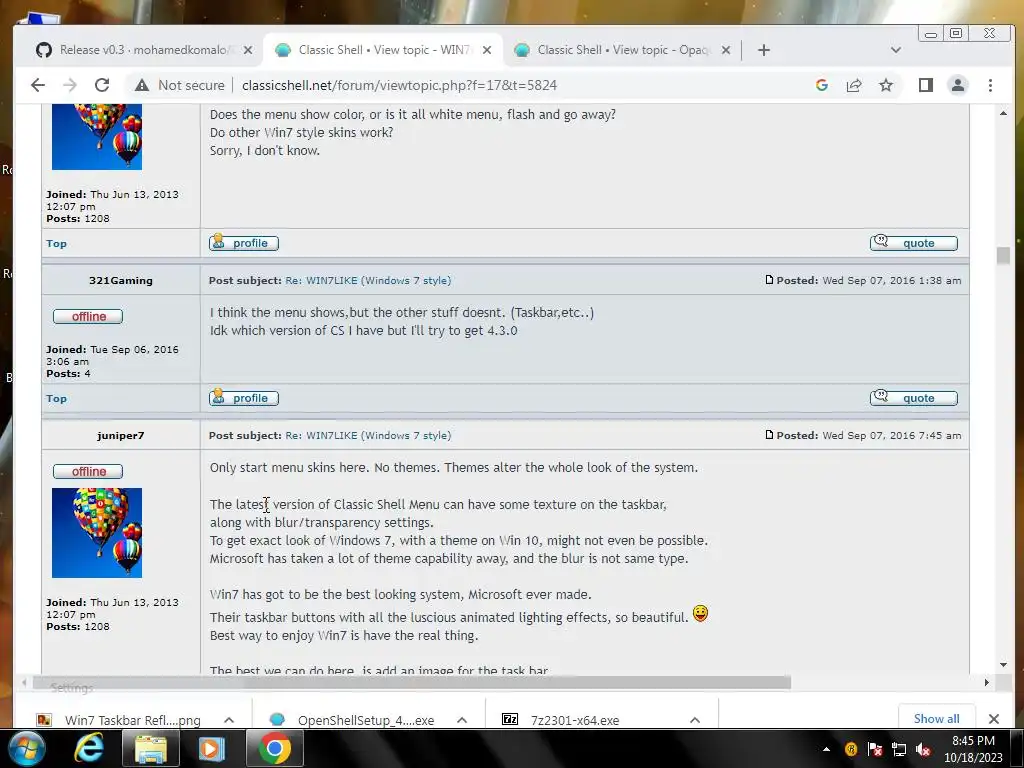This screenshot has width=1024, height=768.
Task: Click the muted volume tray icon
Action: click(x=923, y=749)
